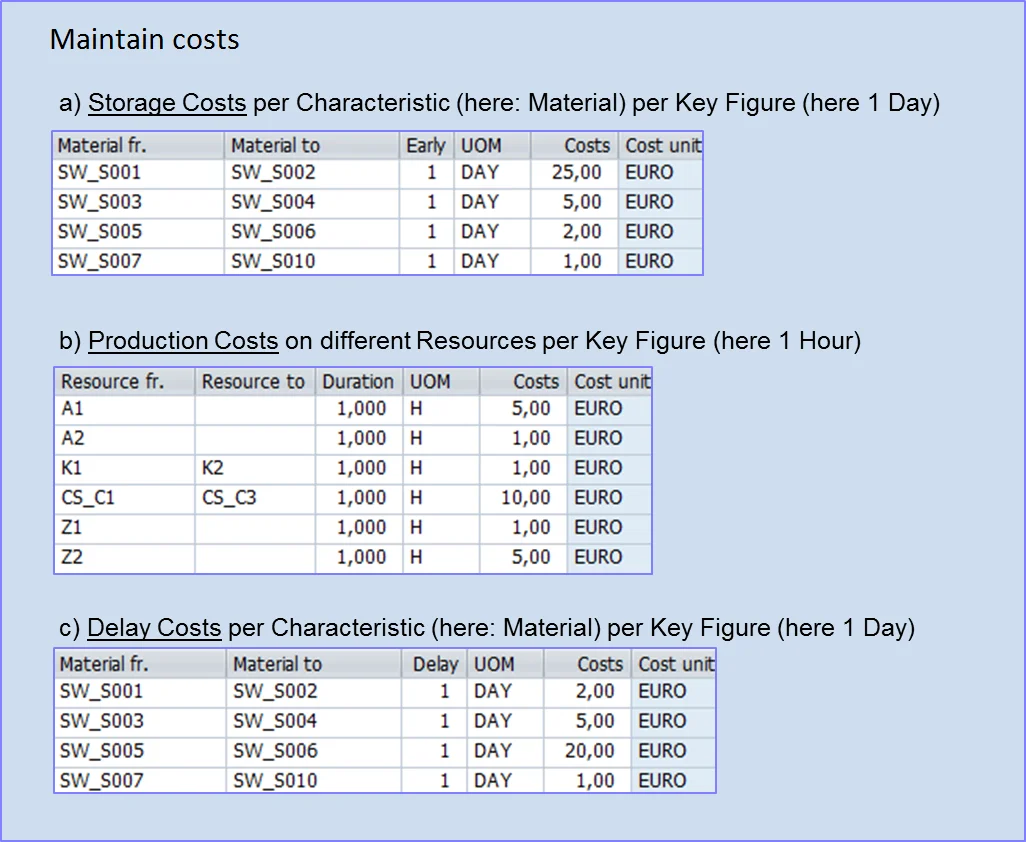
Task: Select SW_S002 cell in Delay Costs table
Action: click(314, 692)
